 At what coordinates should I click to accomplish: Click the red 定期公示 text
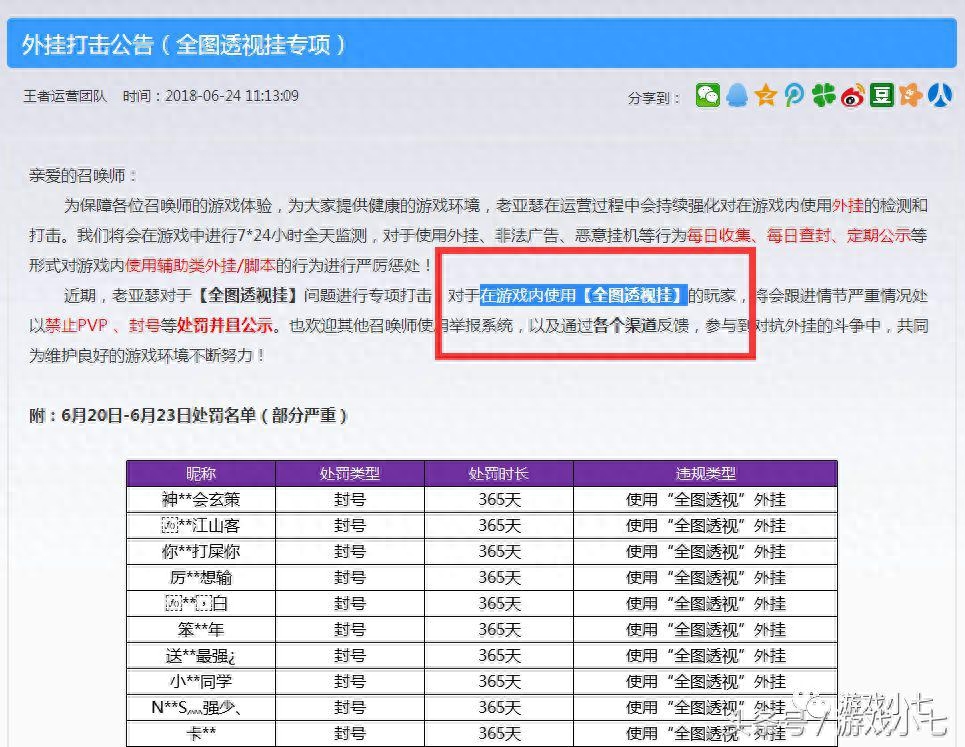[x=879, y=236]
